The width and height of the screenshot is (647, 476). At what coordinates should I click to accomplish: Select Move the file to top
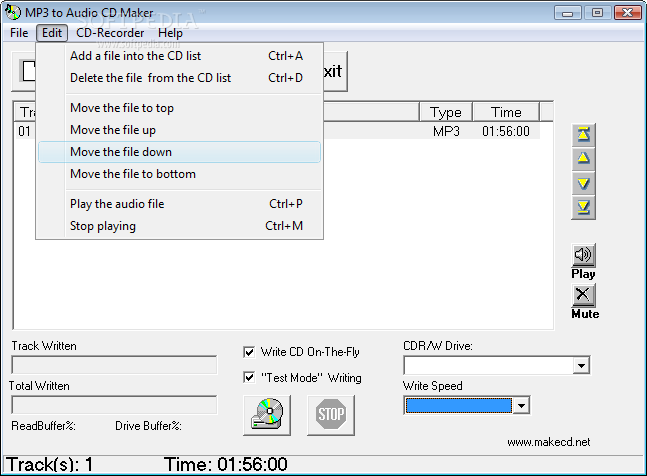[x=179, y=108]
